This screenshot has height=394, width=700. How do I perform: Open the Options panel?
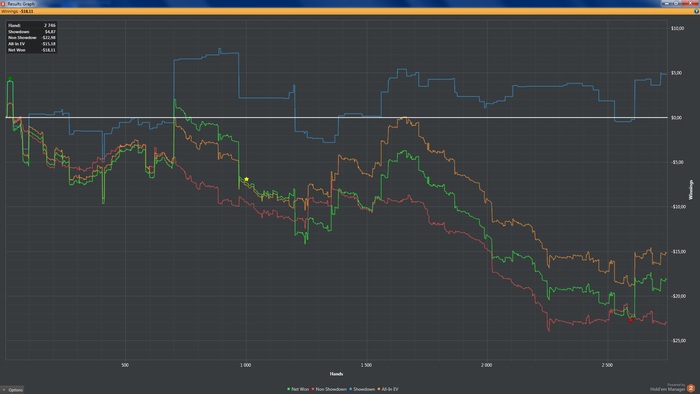12,390
